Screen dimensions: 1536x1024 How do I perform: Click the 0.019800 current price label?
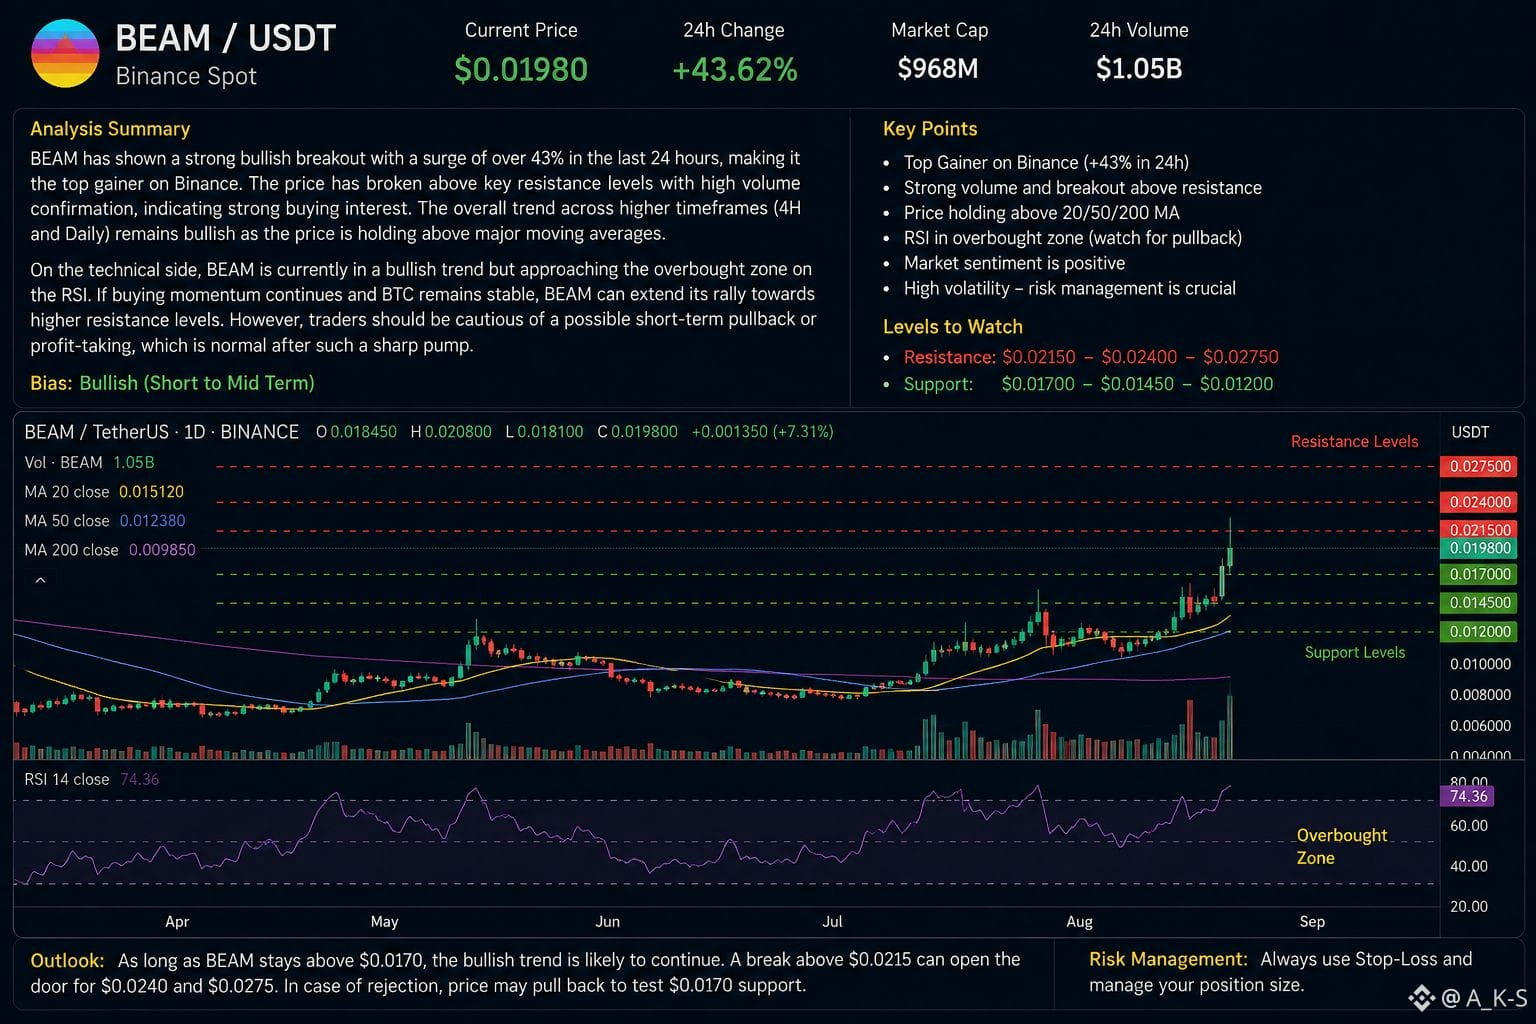point(1477,548)
